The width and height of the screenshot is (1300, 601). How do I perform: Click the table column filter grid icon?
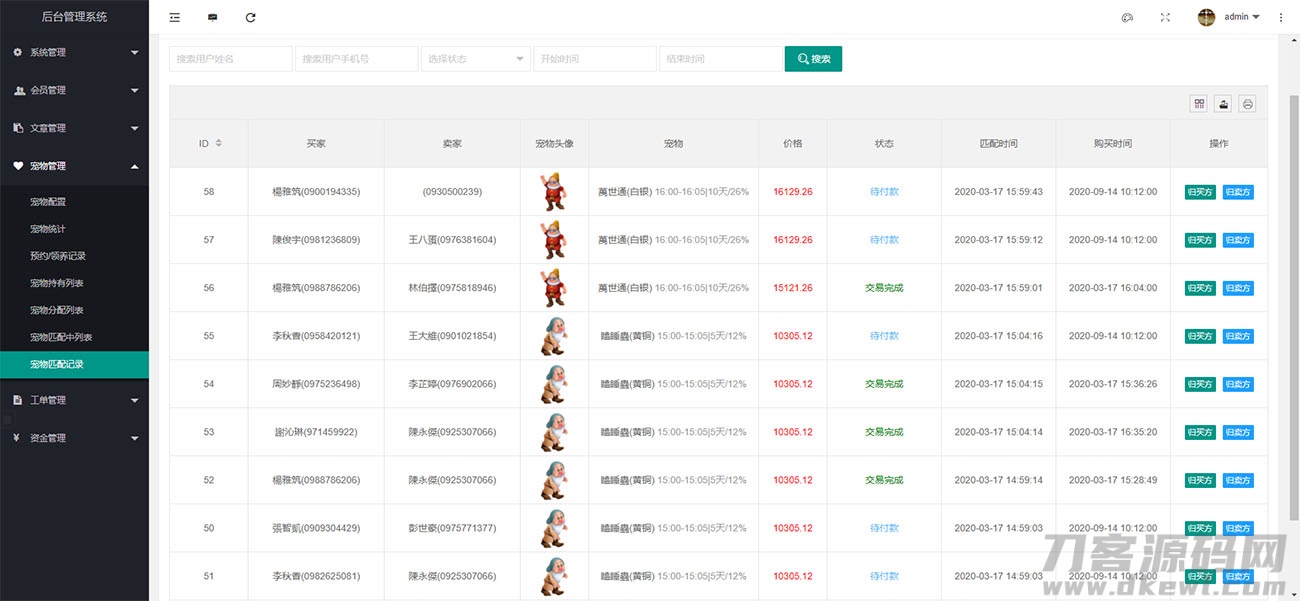coord(1199,104)
